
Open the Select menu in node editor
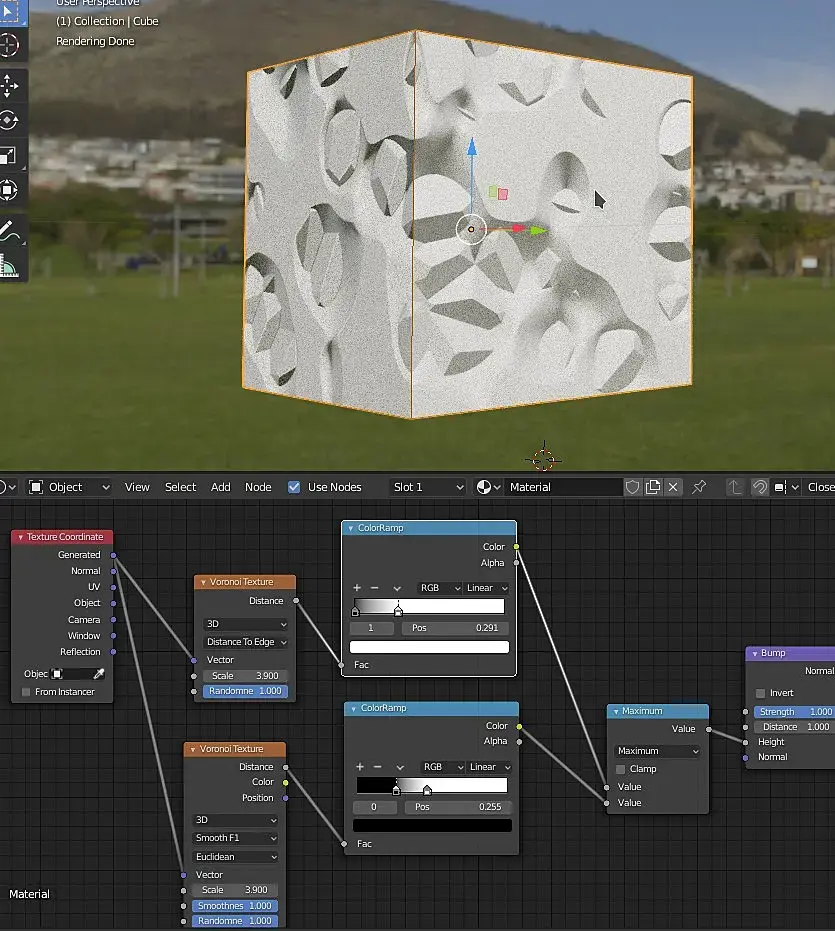(x=180, y=487)
